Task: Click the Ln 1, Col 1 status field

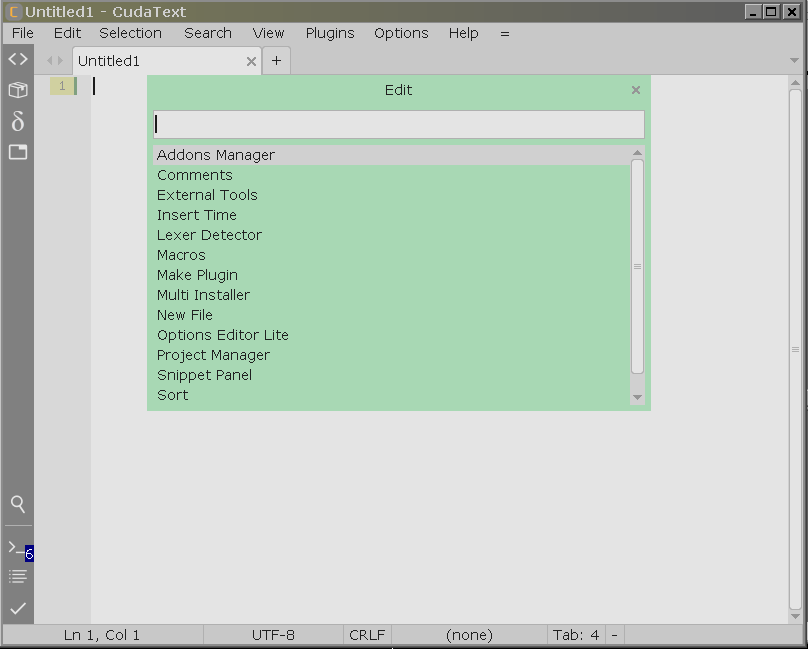Action: pos(102,635)
